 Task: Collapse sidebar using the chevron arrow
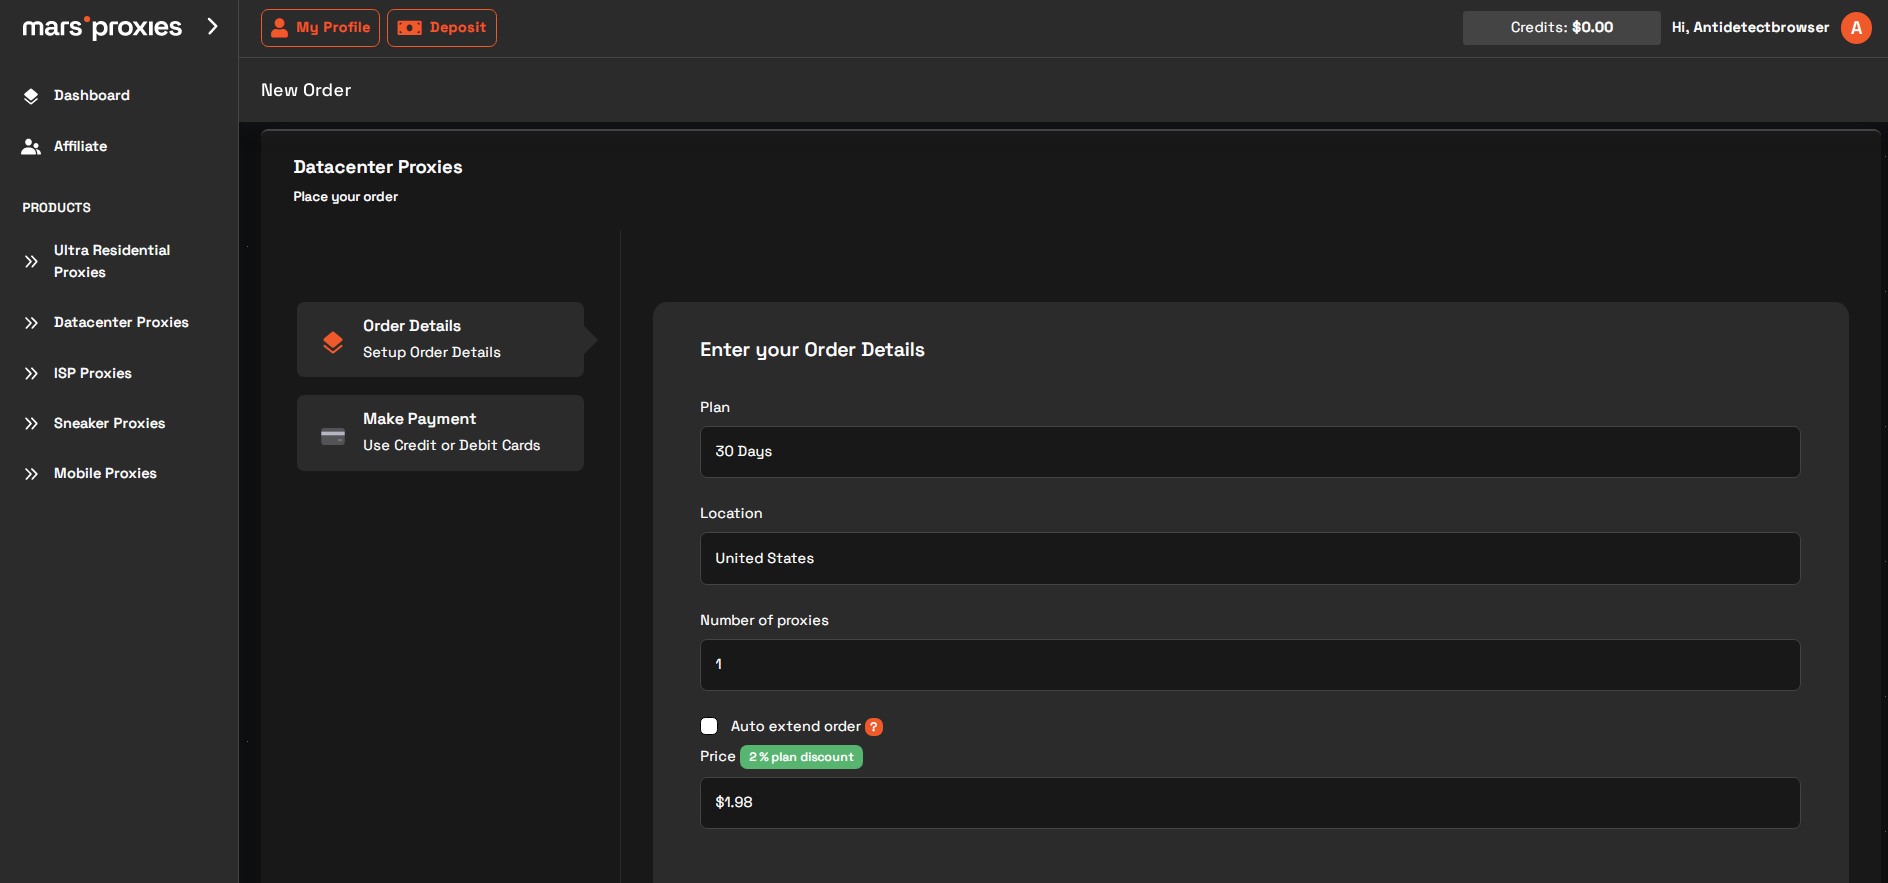(212, 26)
